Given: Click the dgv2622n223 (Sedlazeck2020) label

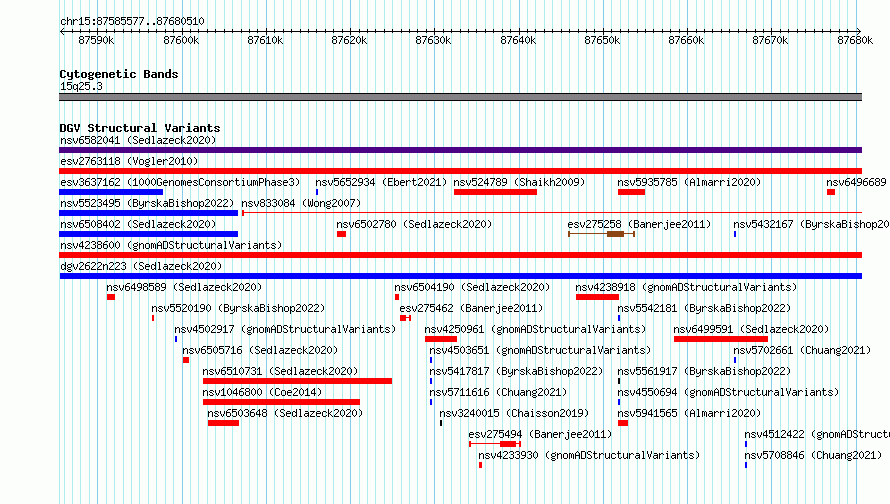Looking at the screenshot, I should pos(141,266).
